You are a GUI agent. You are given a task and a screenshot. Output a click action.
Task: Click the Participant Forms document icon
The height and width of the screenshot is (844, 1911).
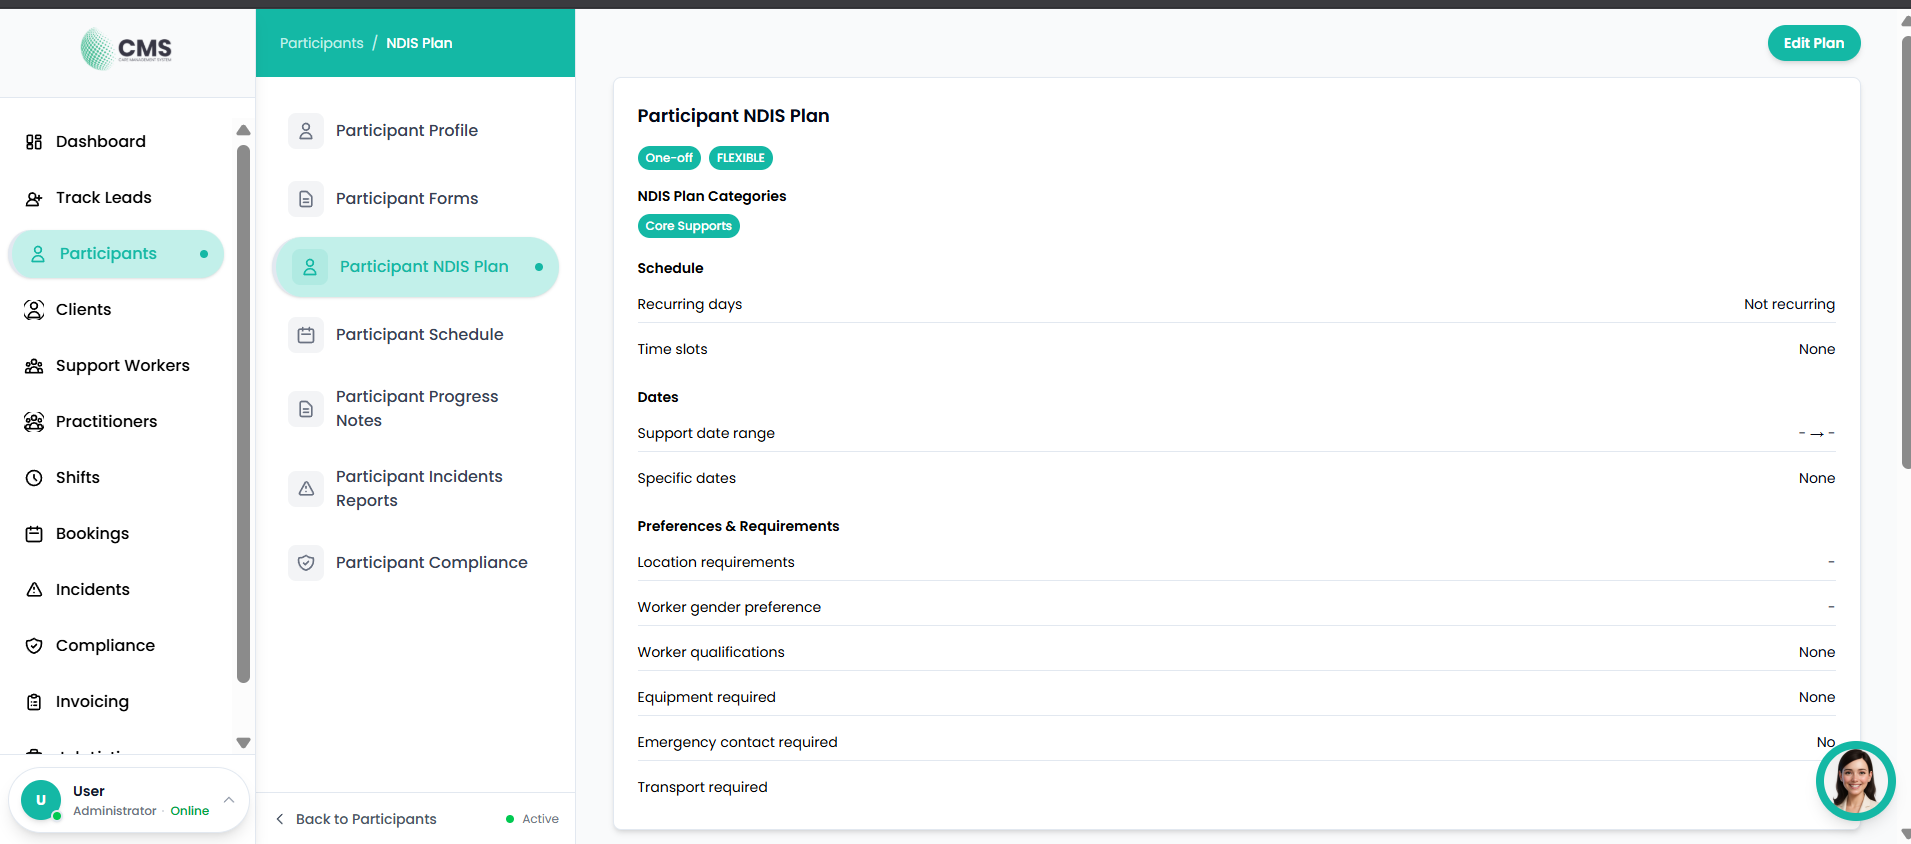(306, 199)
